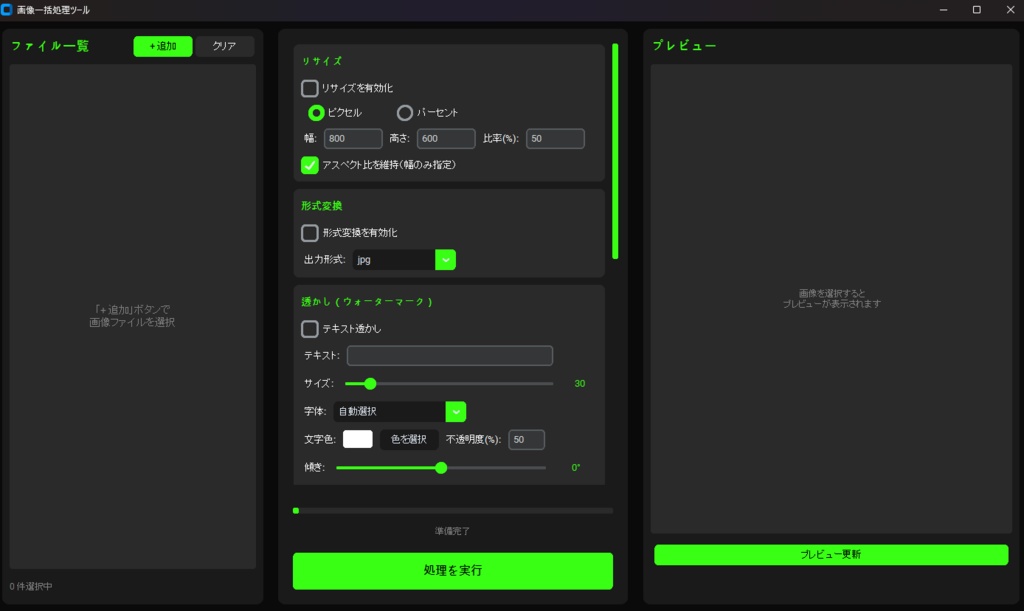Enable the リサイズを有効化 checkbox
This screenshot has height=611, width=1024.
tap(310, 88)
